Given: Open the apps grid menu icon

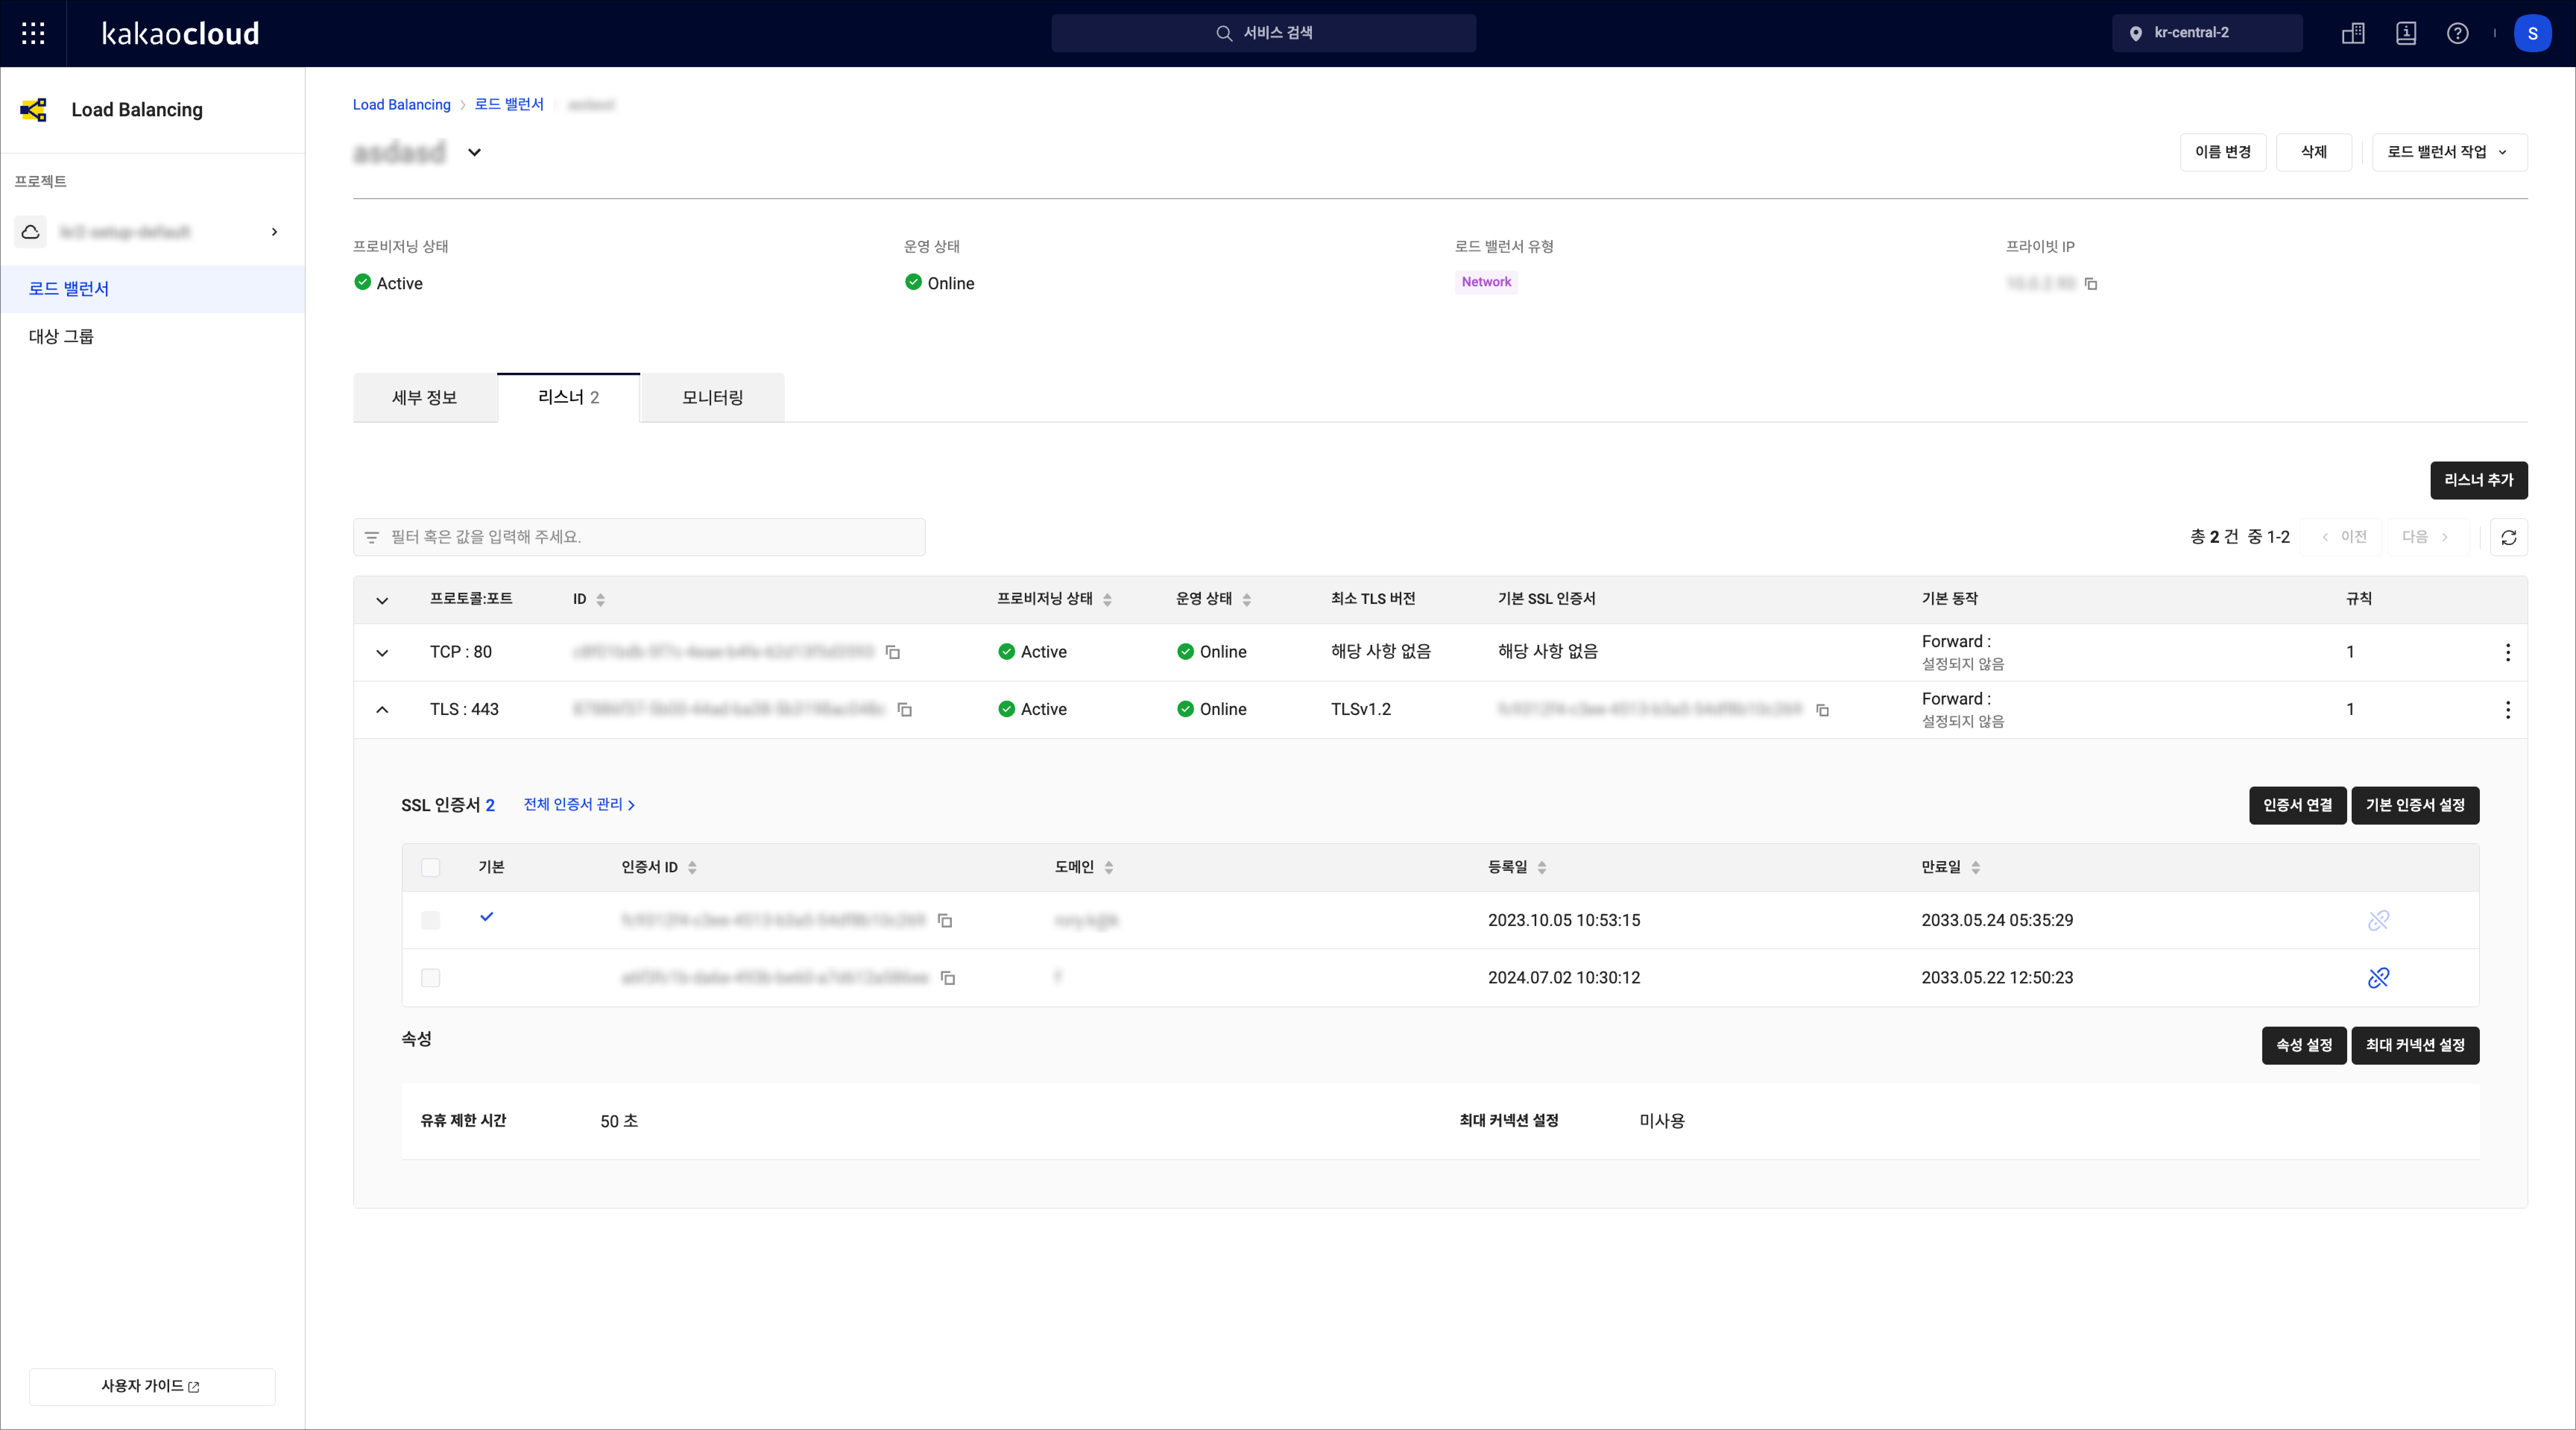Looking at the screenshot, I should tap(33, 33).
